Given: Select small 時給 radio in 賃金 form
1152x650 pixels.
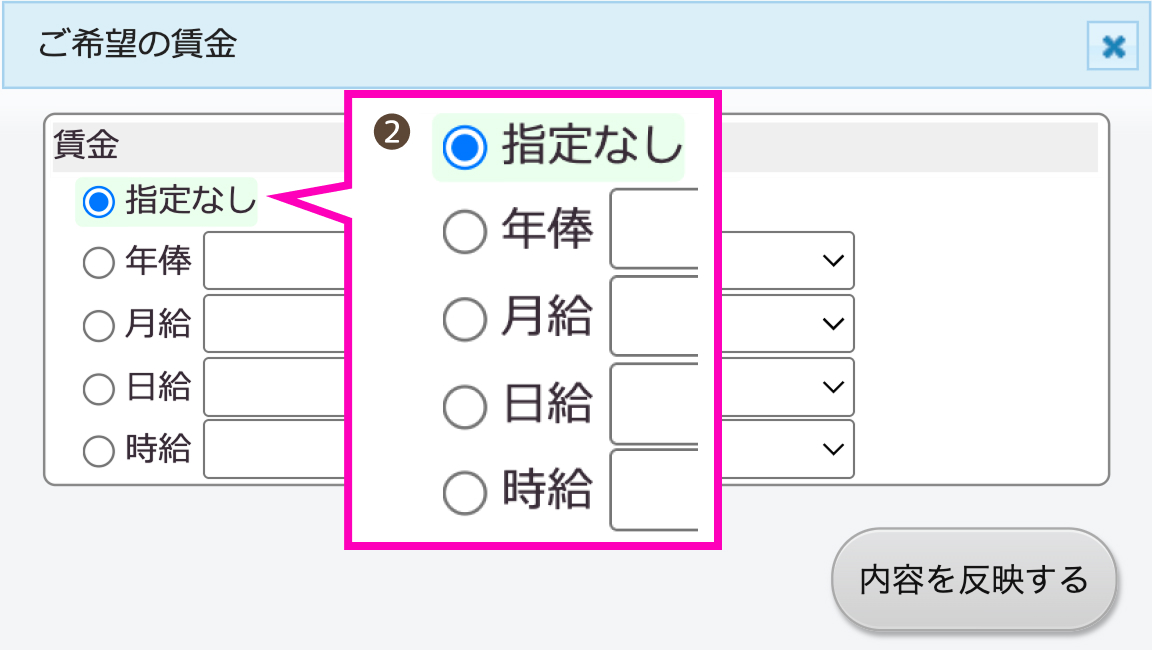Looking at the screenshot, I should (x=99, y=451).
